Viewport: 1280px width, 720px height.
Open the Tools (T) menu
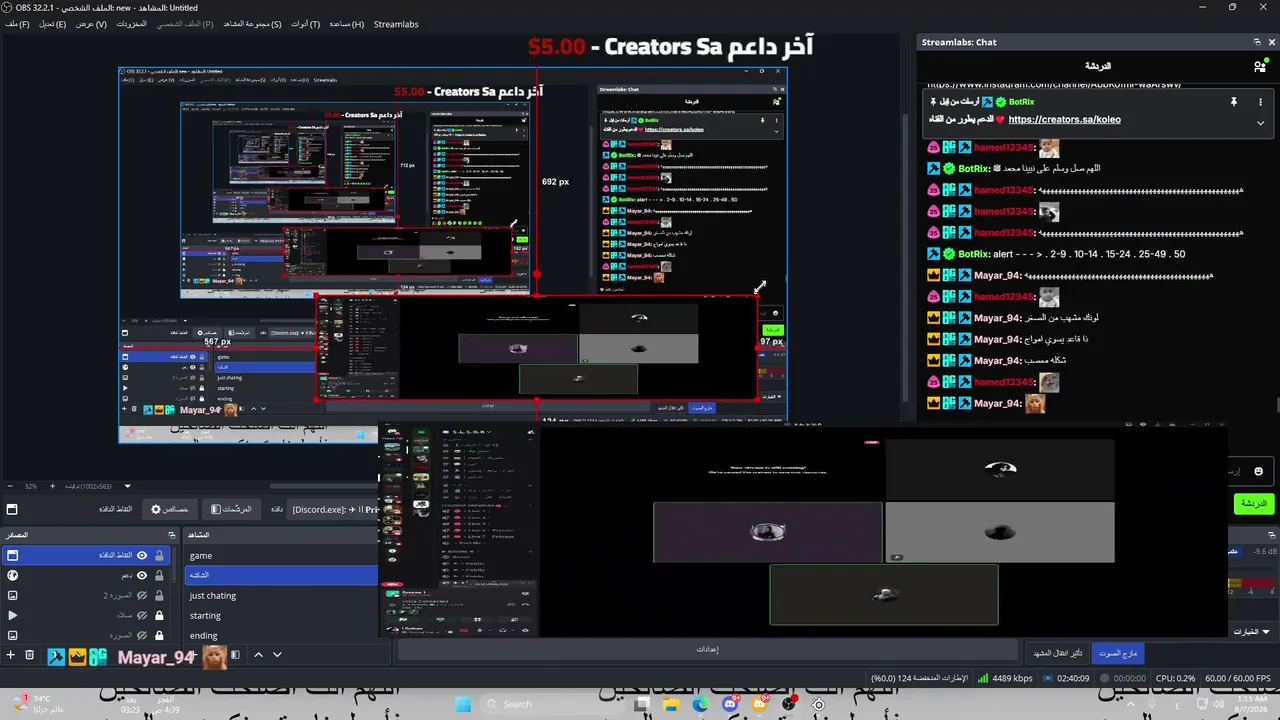click(x=306, y=24)
